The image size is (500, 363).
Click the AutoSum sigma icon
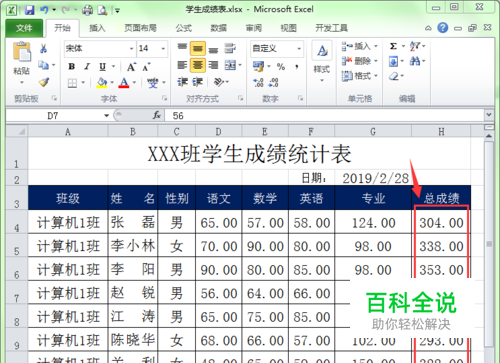click(393, 46)
